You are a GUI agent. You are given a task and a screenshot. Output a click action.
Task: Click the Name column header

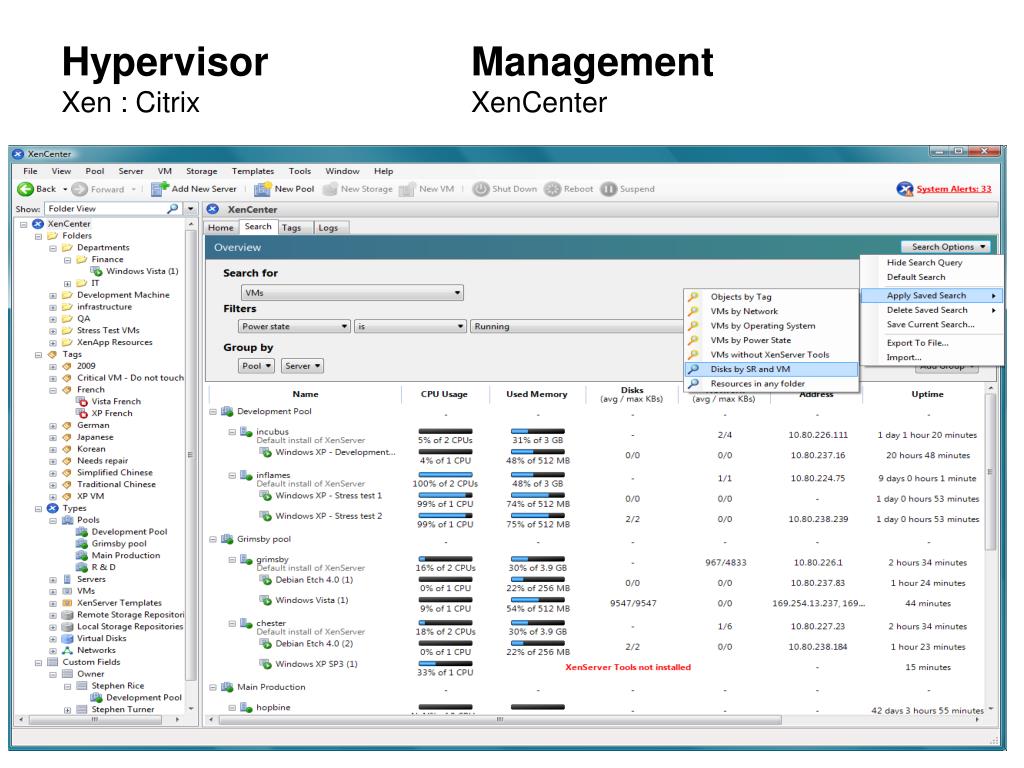coord(305,394)
